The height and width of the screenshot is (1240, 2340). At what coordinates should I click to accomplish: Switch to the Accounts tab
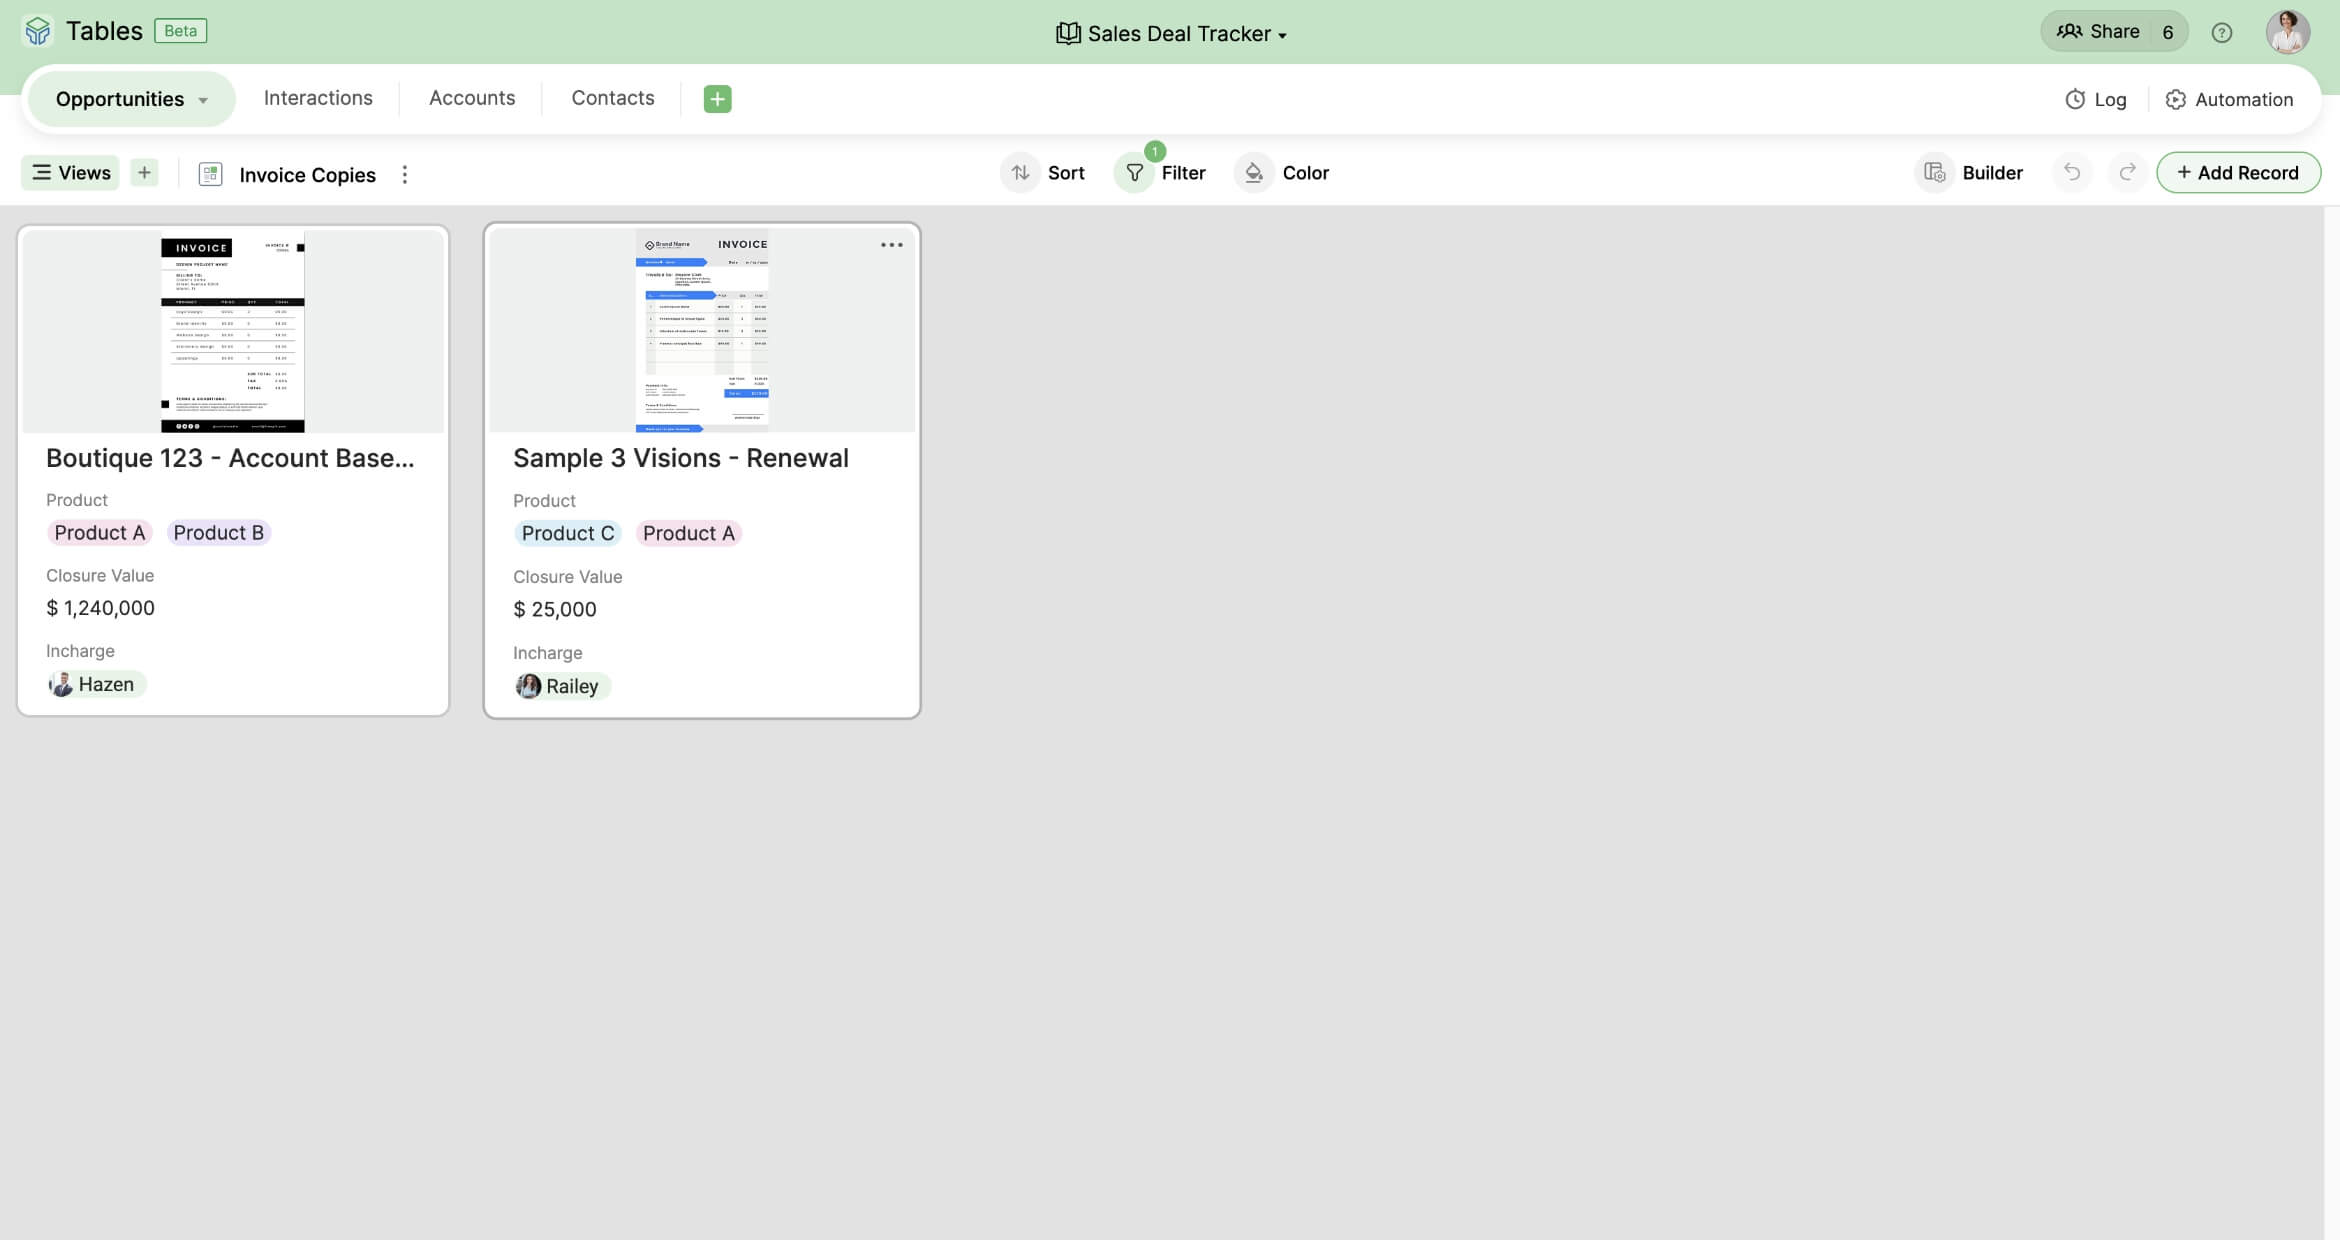[x=472, y=98]
